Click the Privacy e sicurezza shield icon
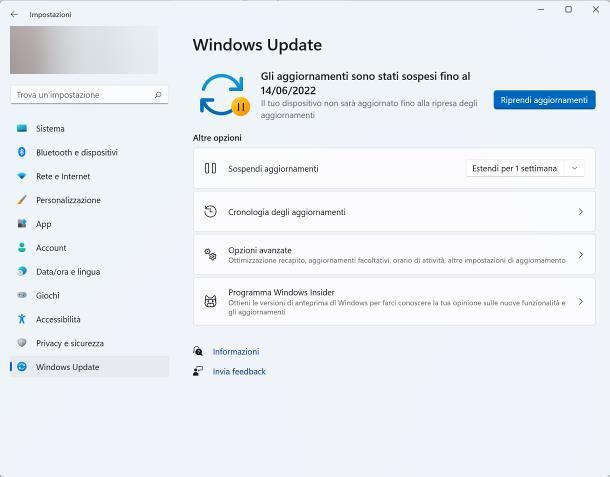This screenshot has width=610, height=477. [22, 343]
